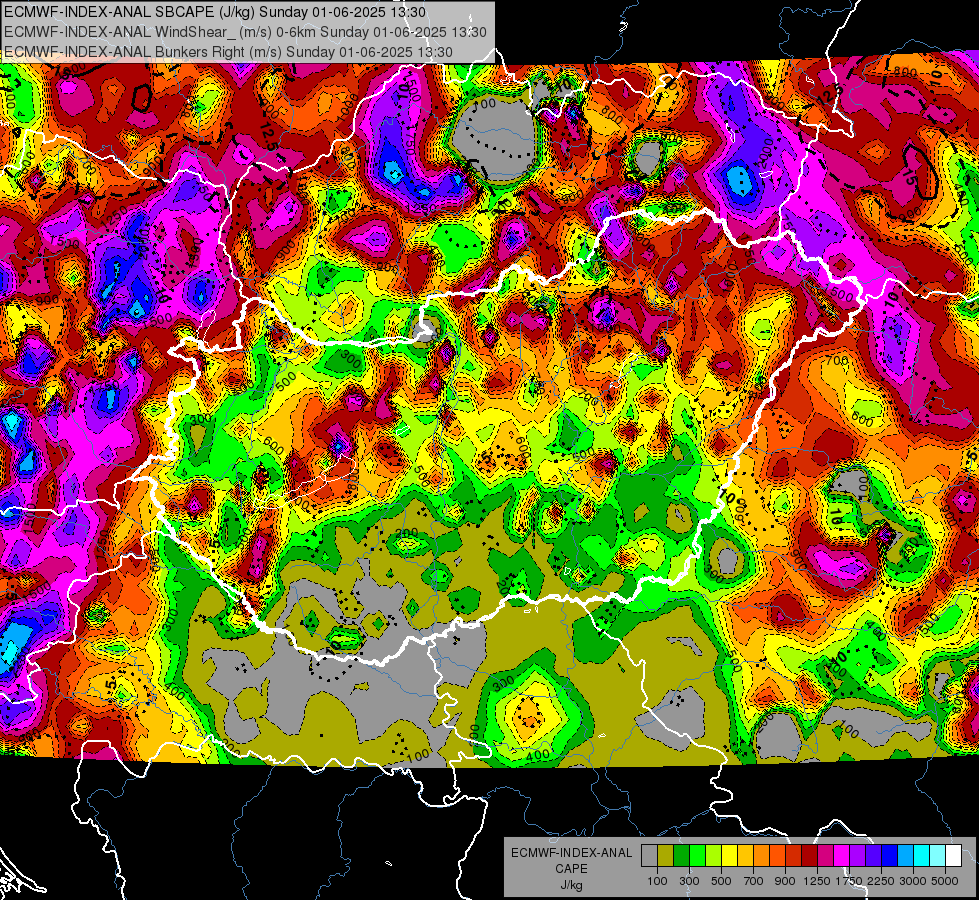Click the 100 legend tick label

(657, 881)
